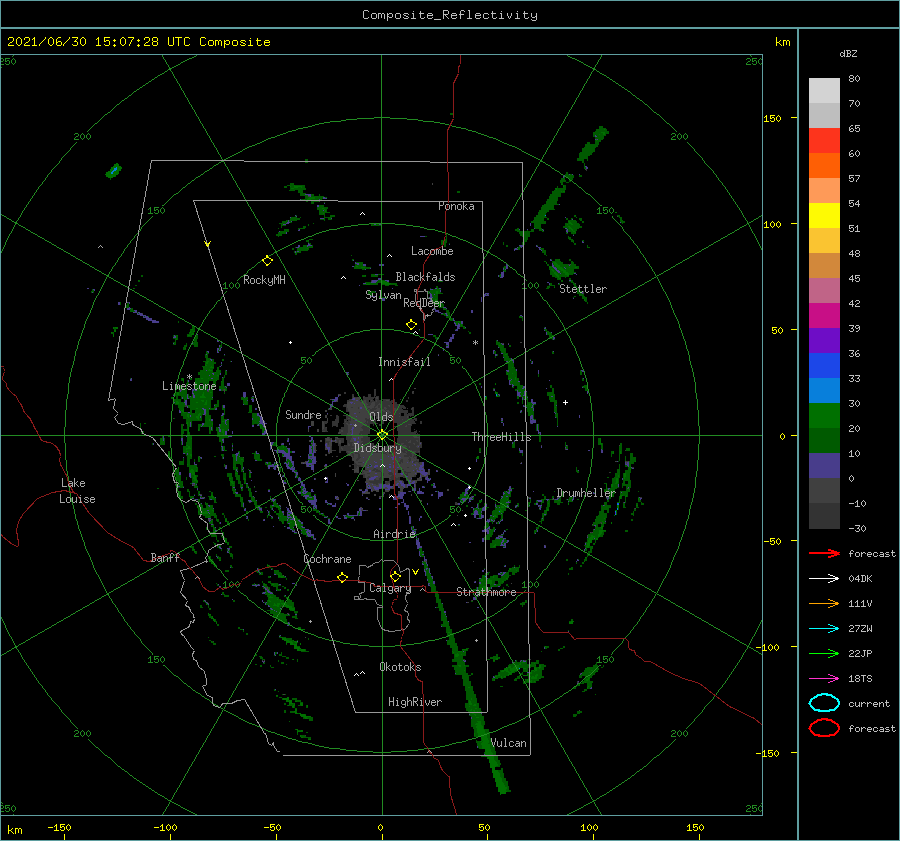The image size is (900, 841).
Task: Click the white plus marker east of ThreeHills
Action: [565, 402]
